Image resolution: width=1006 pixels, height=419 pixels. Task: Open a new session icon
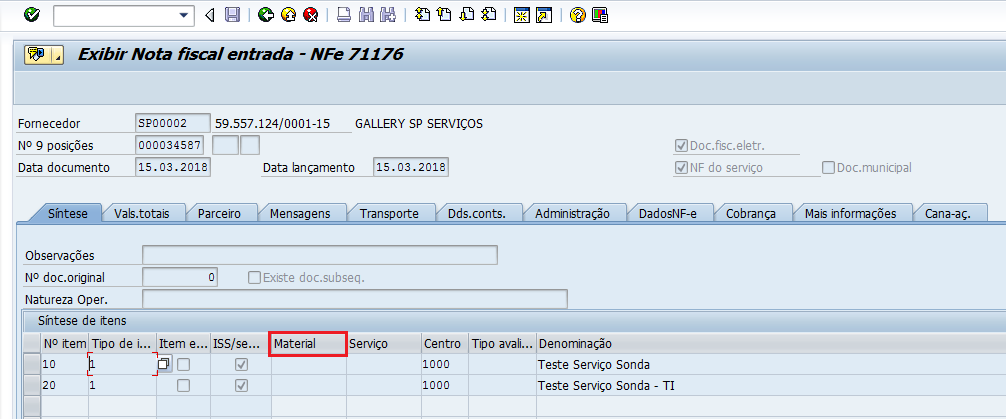coord(522,15)
